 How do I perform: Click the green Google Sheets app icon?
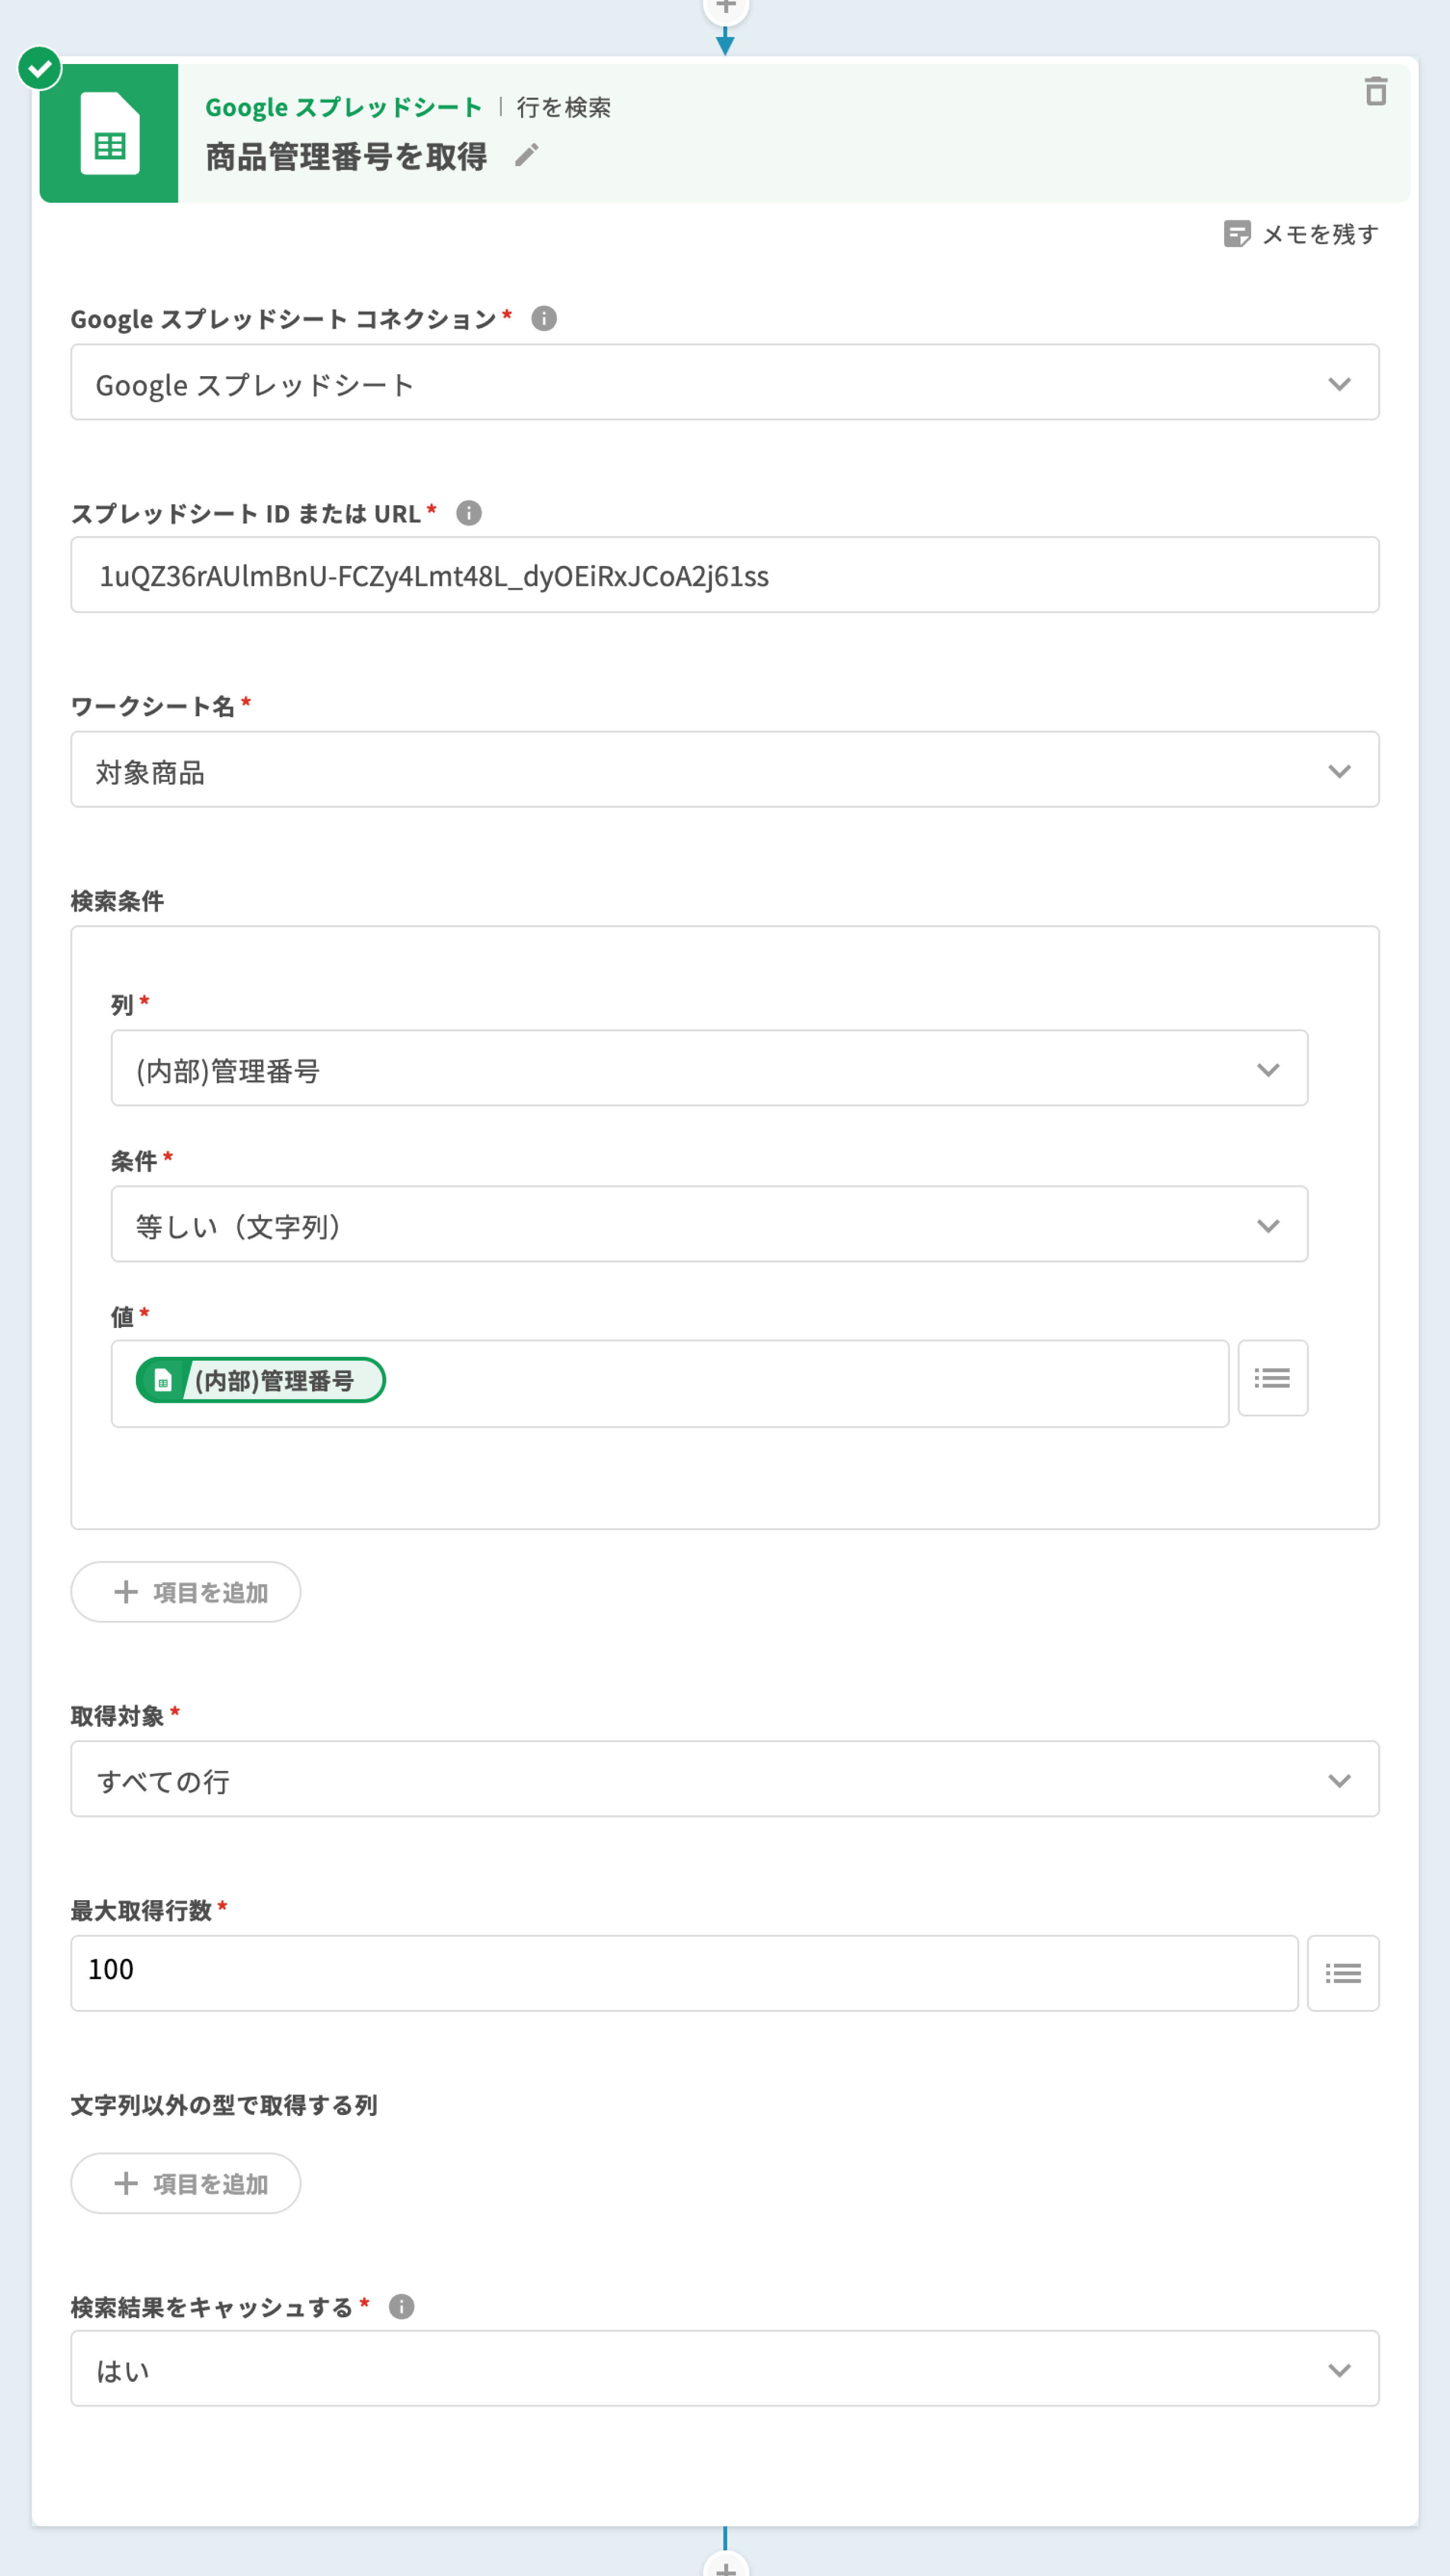(x=109, y=134)
